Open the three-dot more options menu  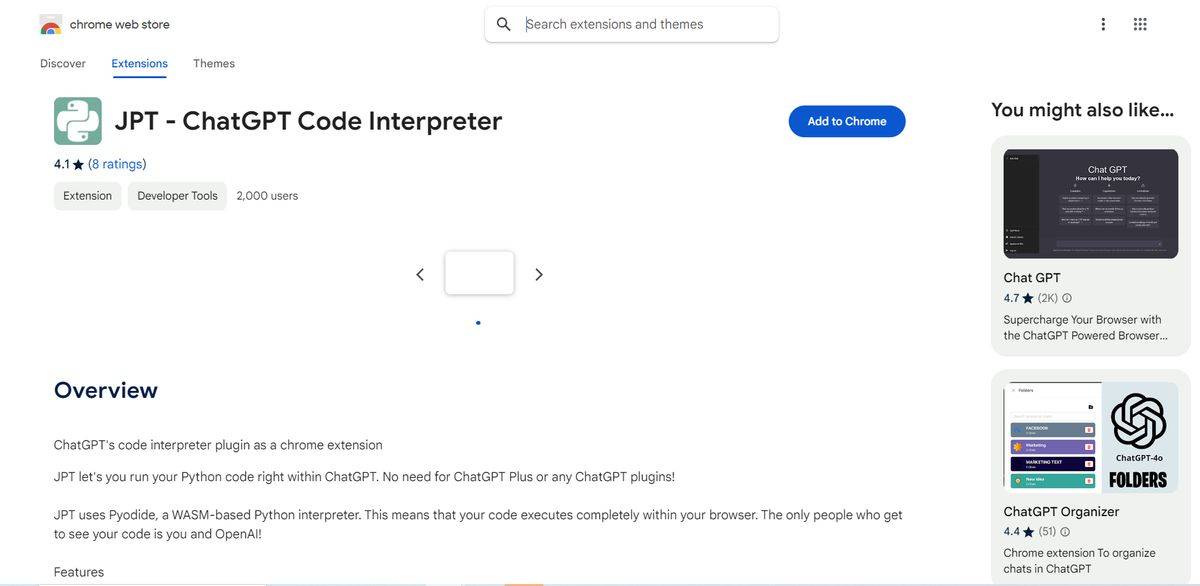1103,24
